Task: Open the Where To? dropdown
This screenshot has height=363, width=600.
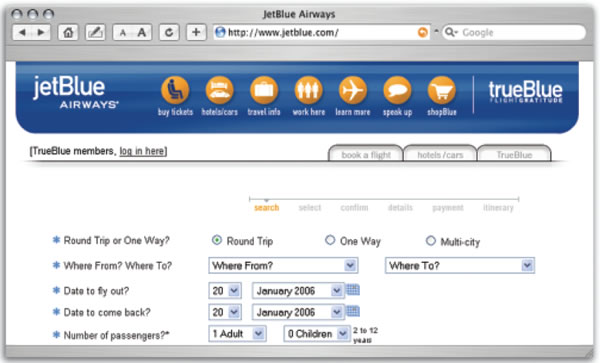Action: [x=460, y=265]
